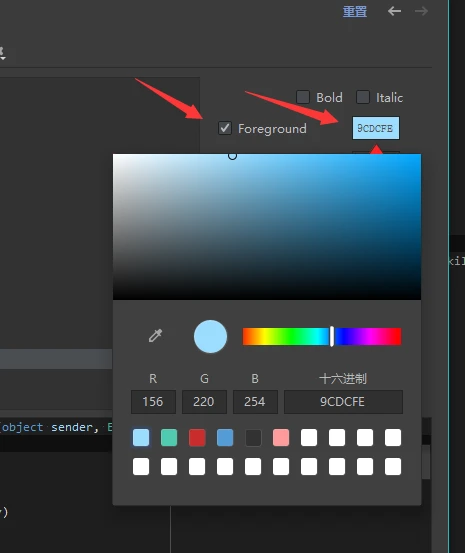Click the hex field showing 9CDCFE
This screenshot has width=465, height=553.
pyautogui.click(x=343, y=402)
